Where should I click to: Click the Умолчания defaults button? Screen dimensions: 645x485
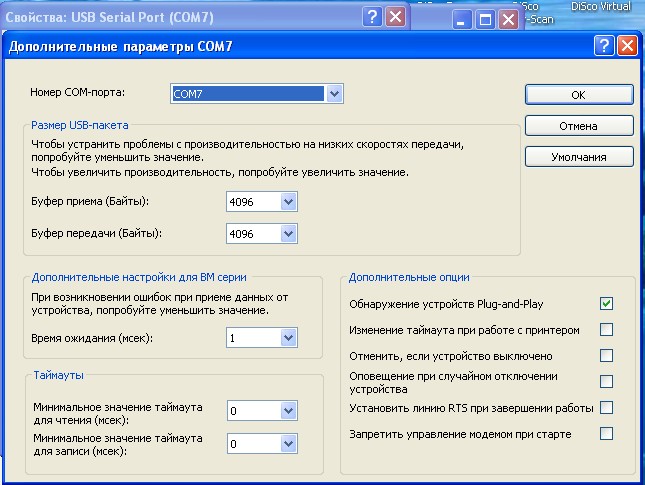pos(579,157)
